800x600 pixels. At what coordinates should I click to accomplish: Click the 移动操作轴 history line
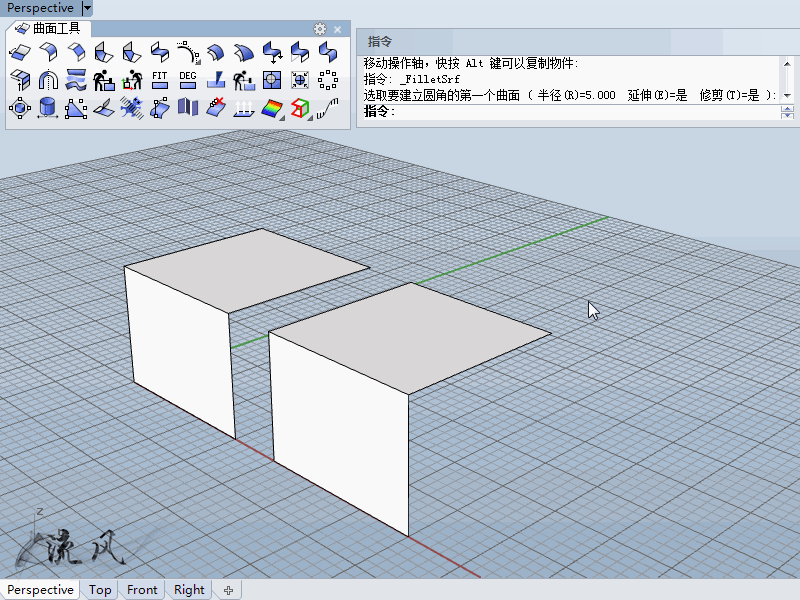pyautogui.click(x=471, y=63)
